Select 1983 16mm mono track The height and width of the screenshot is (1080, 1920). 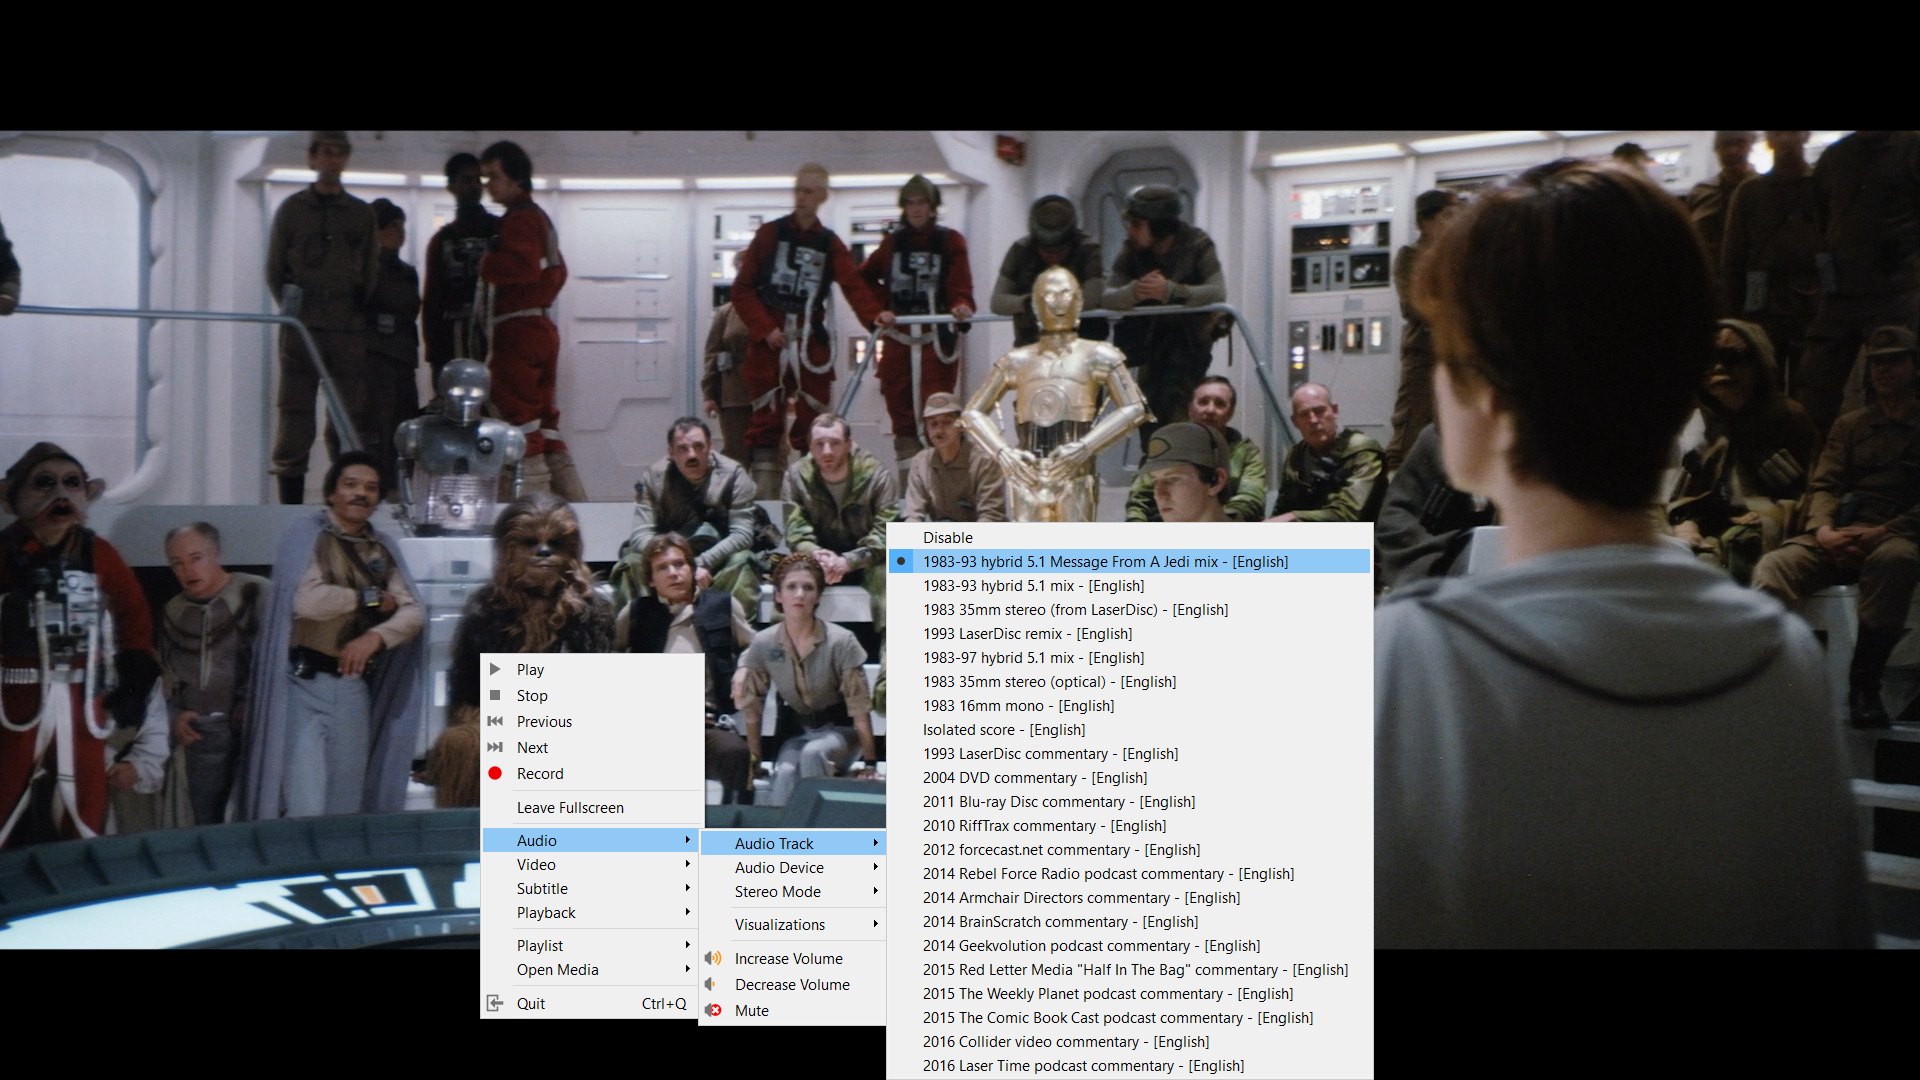click(x=1129, y=705)
